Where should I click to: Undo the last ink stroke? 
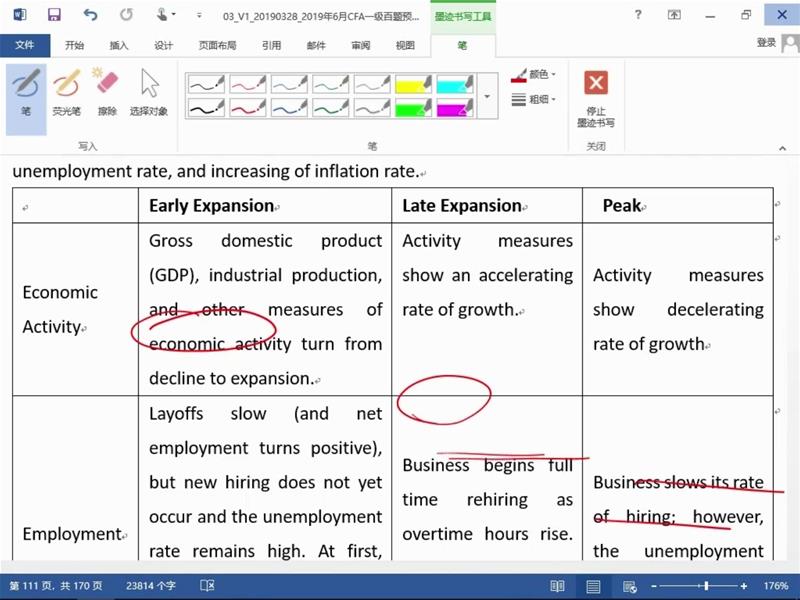pos(90,14)
